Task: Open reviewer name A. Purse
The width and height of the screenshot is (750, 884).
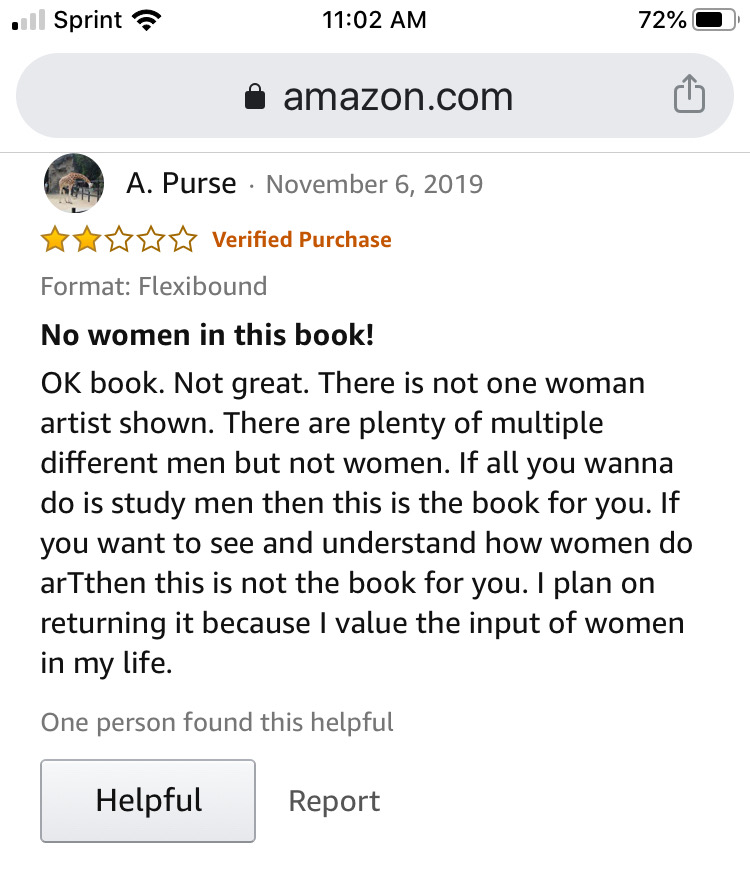Action: click(x=181, y=184)
